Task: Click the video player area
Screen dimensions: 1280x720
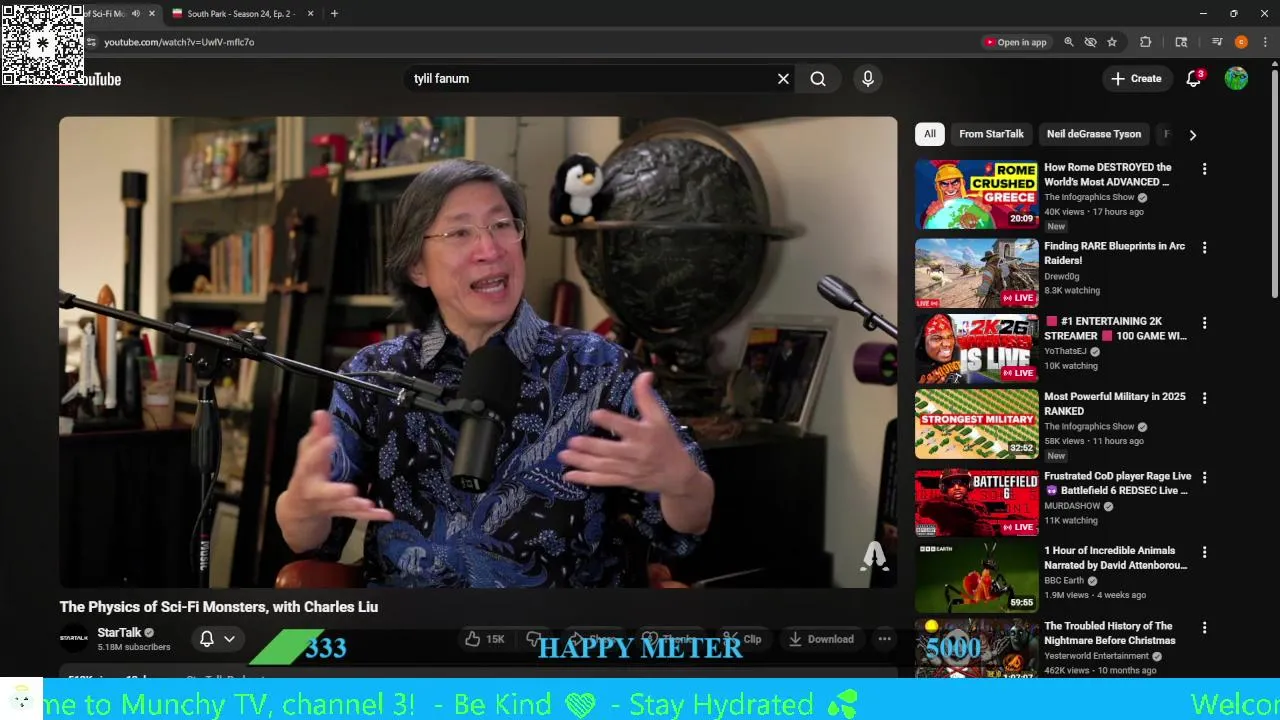Action: pyautogui.click(x=478, y=352)
